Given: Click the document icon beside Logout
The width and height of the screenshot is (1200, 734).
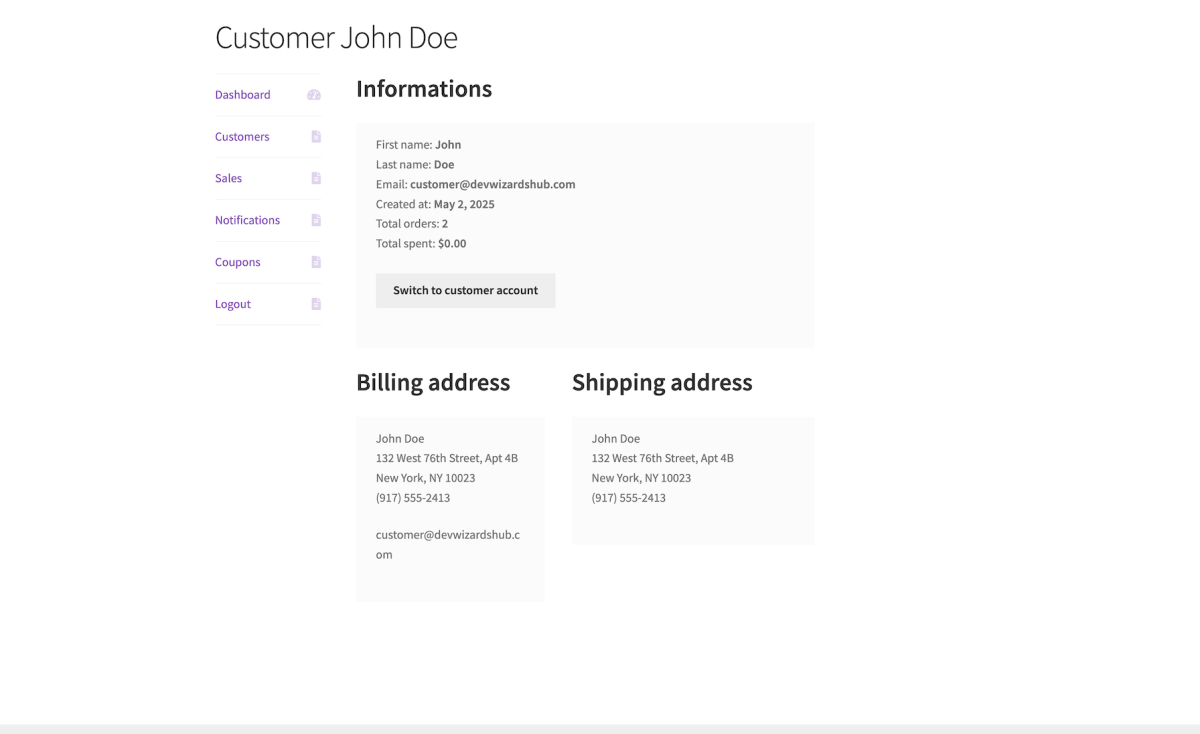Looking at the screenshot, I should point(316,304).
